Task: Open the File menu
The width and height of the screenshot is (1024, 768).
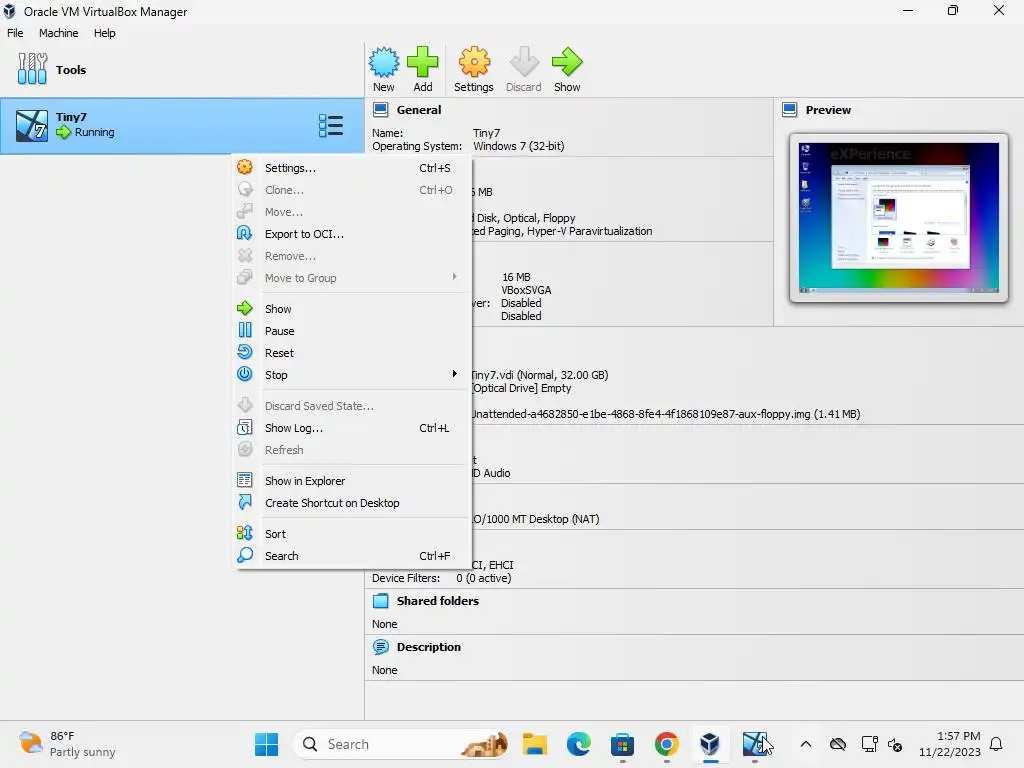Action: (15, 33)
